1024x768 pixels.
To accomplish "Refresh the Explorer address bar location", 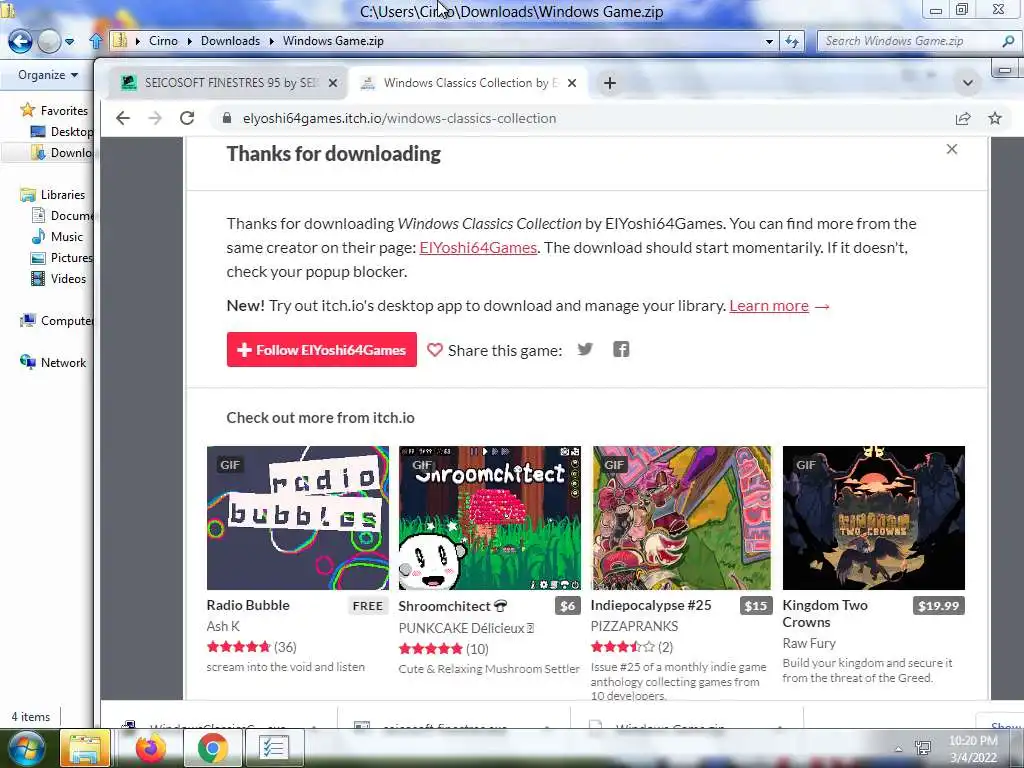I will 792,41.
